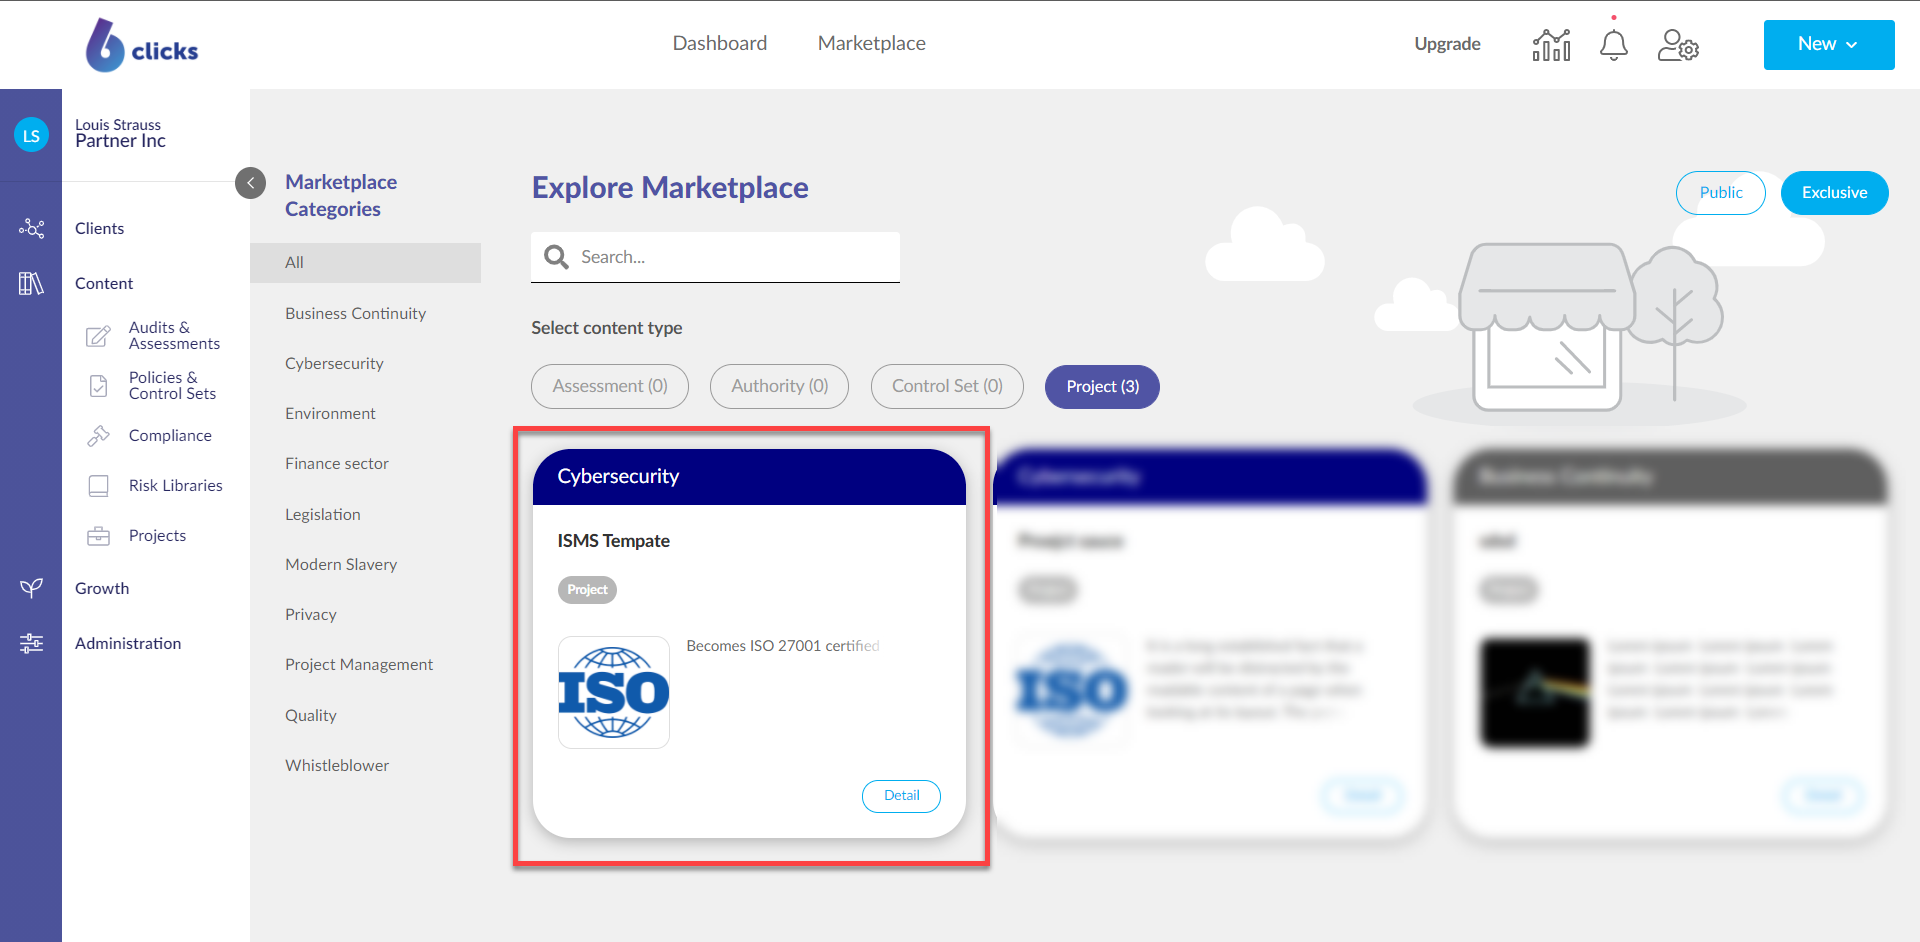Open the Louis Strauss account avatar menu
This screenshot has width=1920, height=942.
pyautogui.click(x=31, y=136)
